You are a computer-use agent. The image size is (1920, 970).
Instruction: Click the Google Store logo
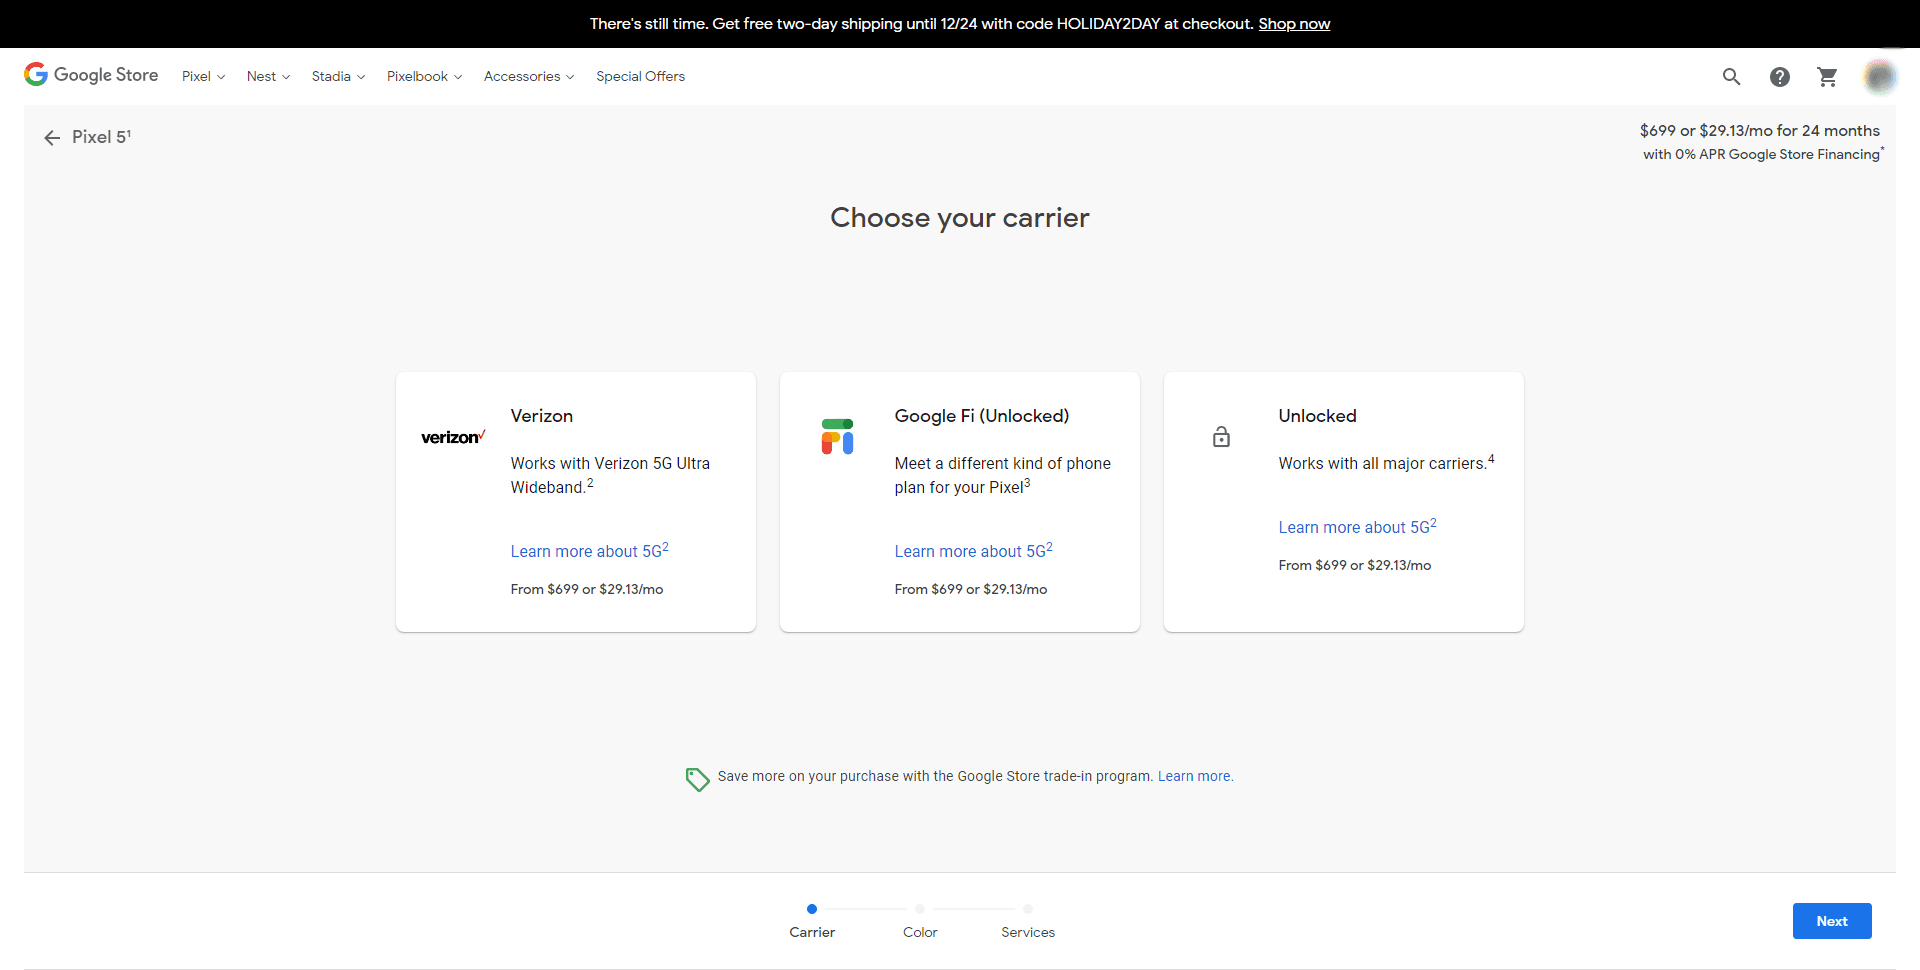tap(91, 75)
